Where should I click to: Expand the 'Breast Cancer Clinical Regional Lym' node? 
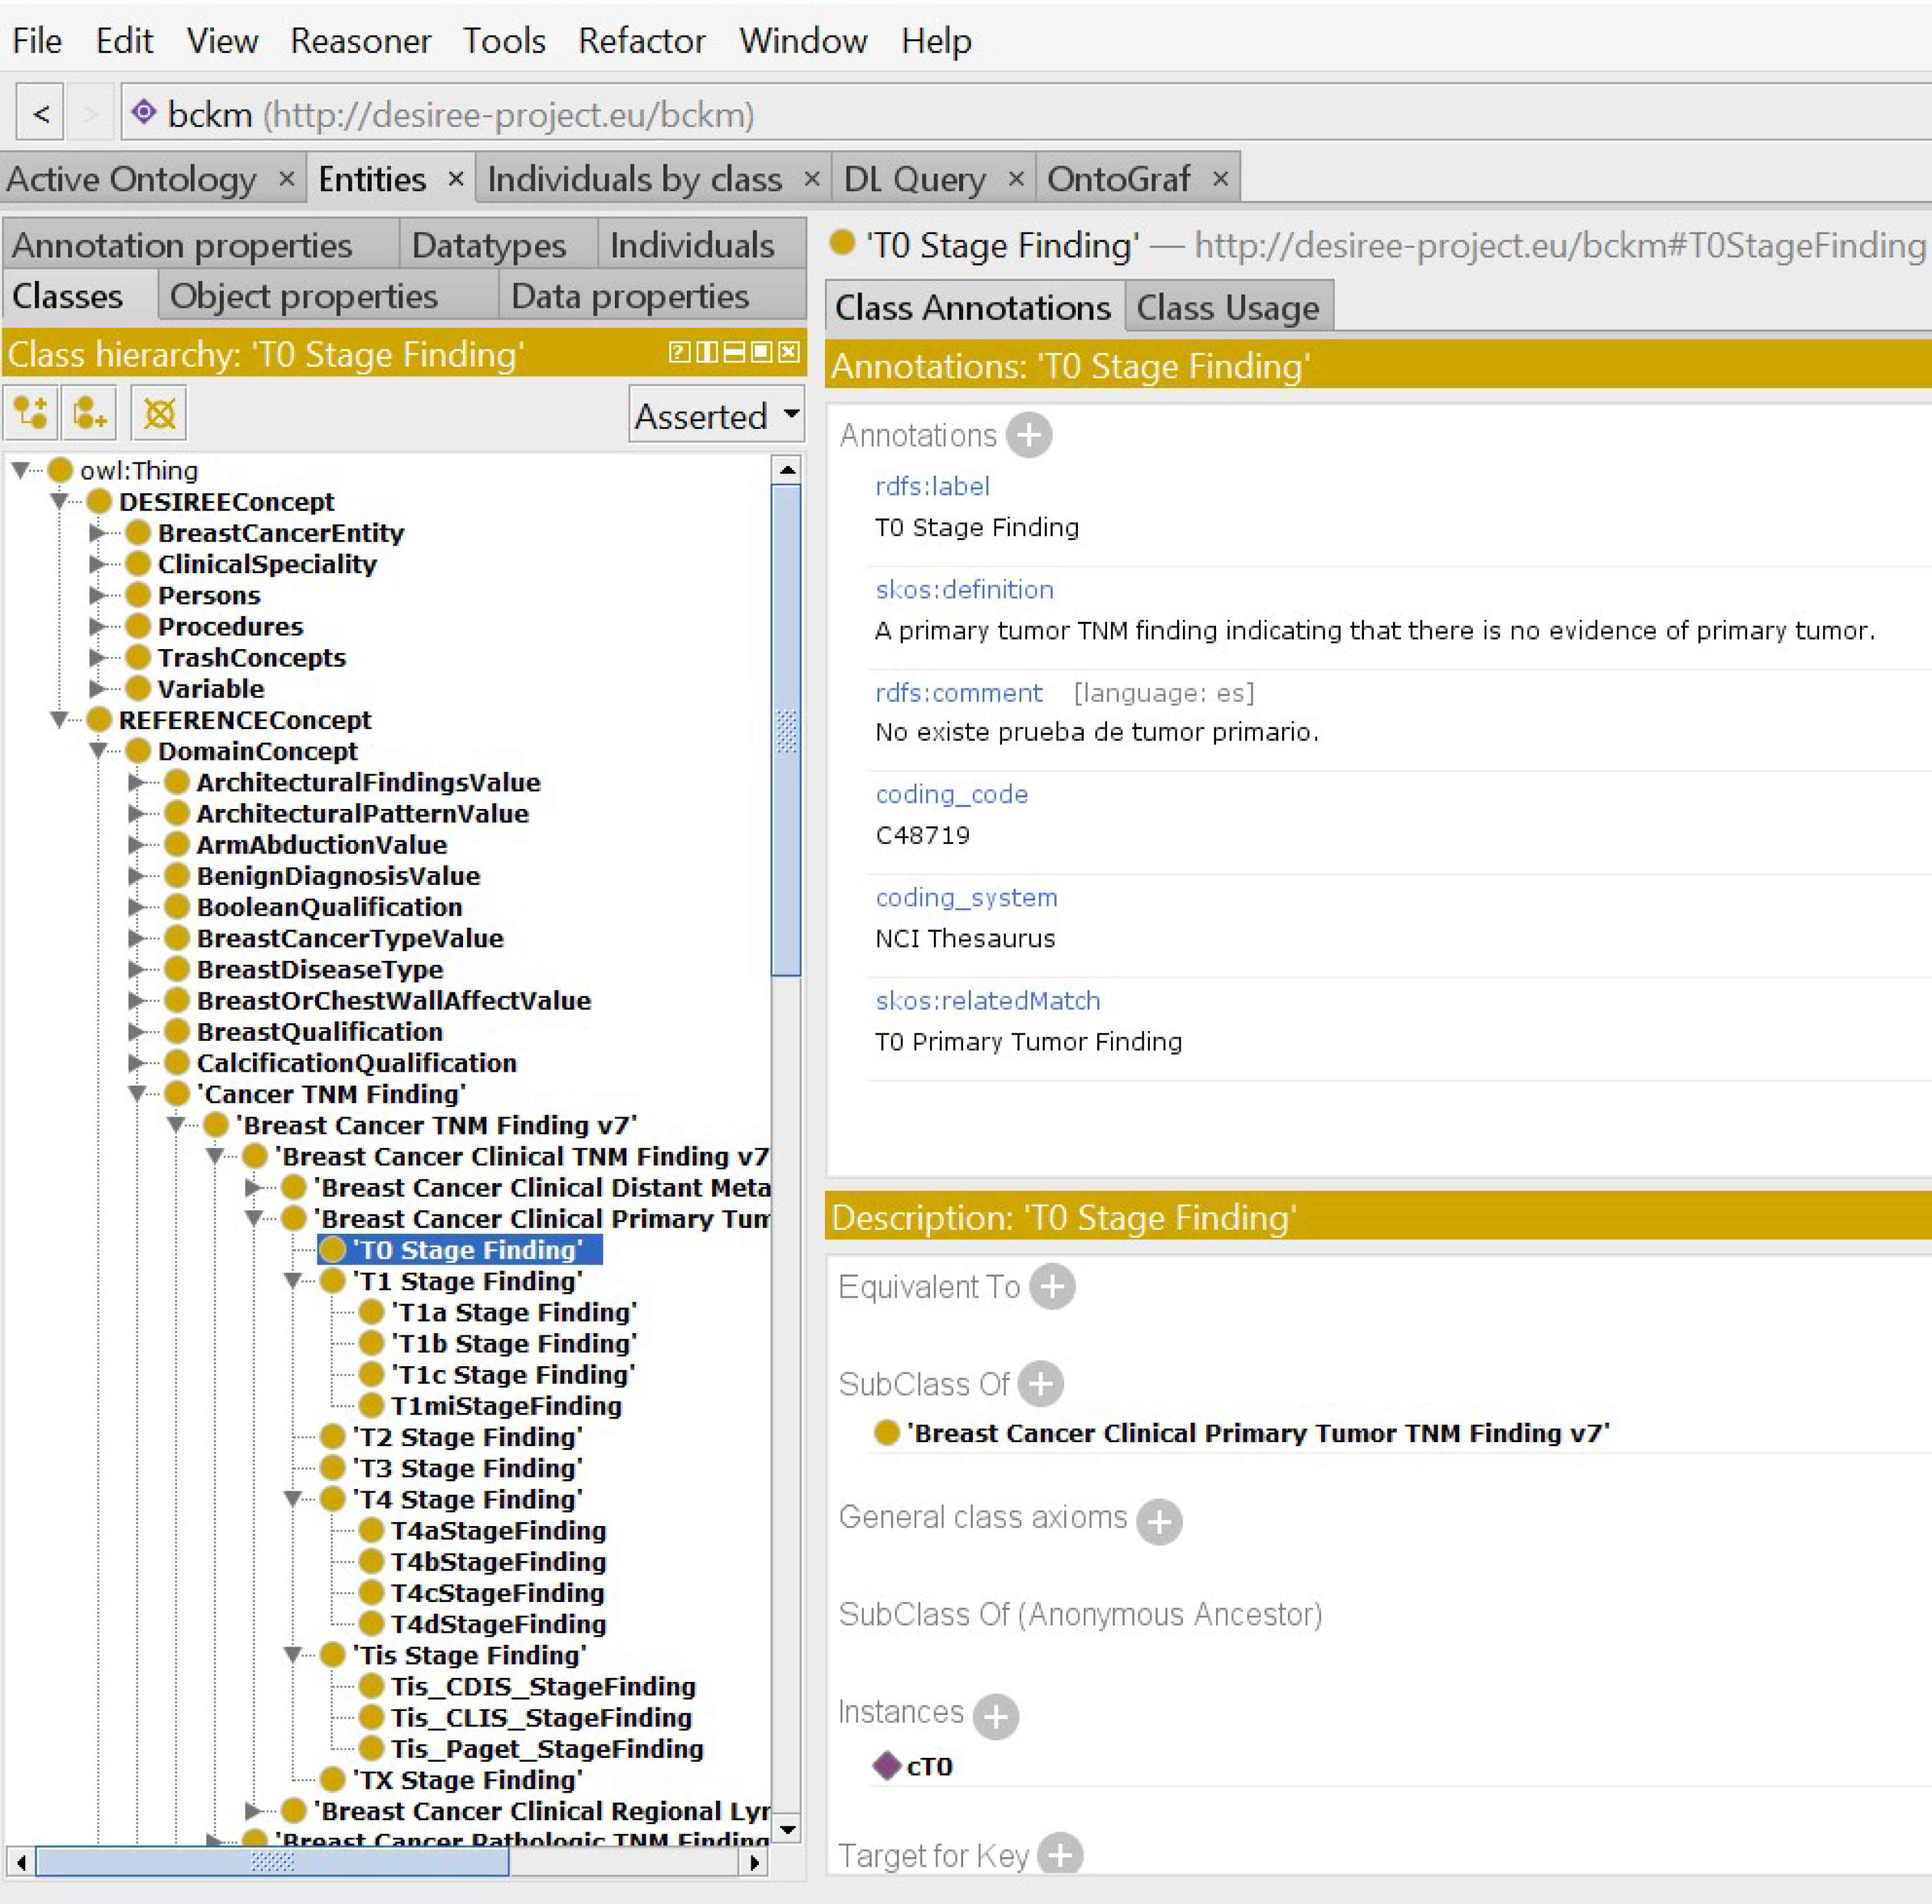tap(254, 1810)
